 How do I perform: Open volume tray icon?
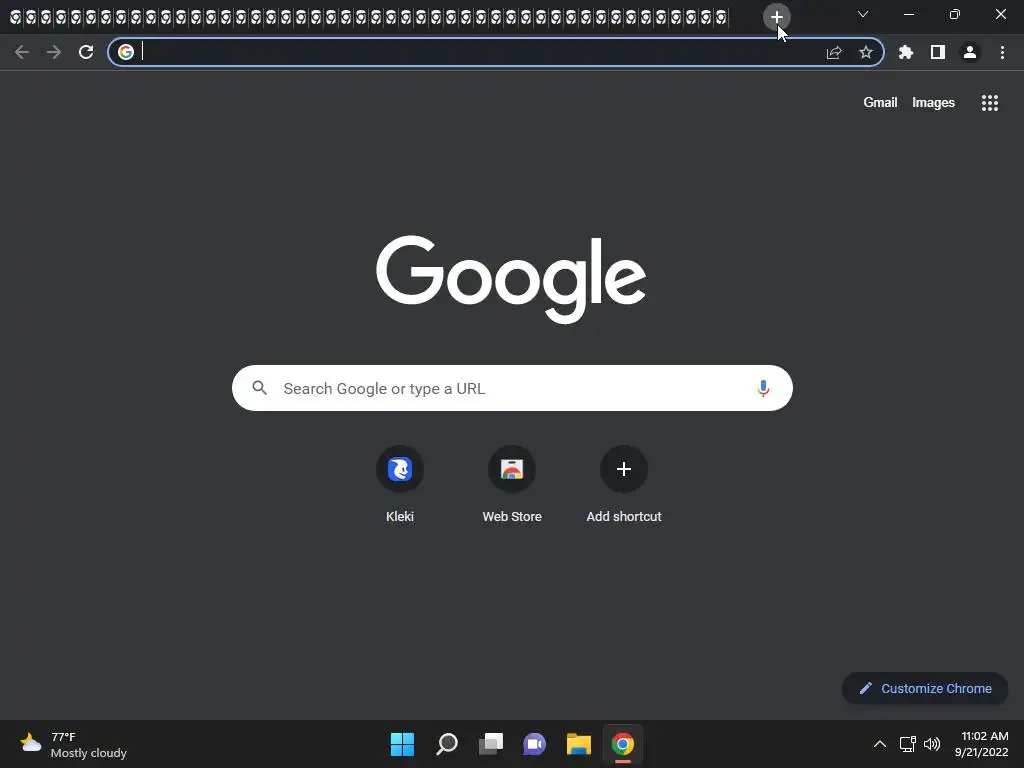point(932,744)
